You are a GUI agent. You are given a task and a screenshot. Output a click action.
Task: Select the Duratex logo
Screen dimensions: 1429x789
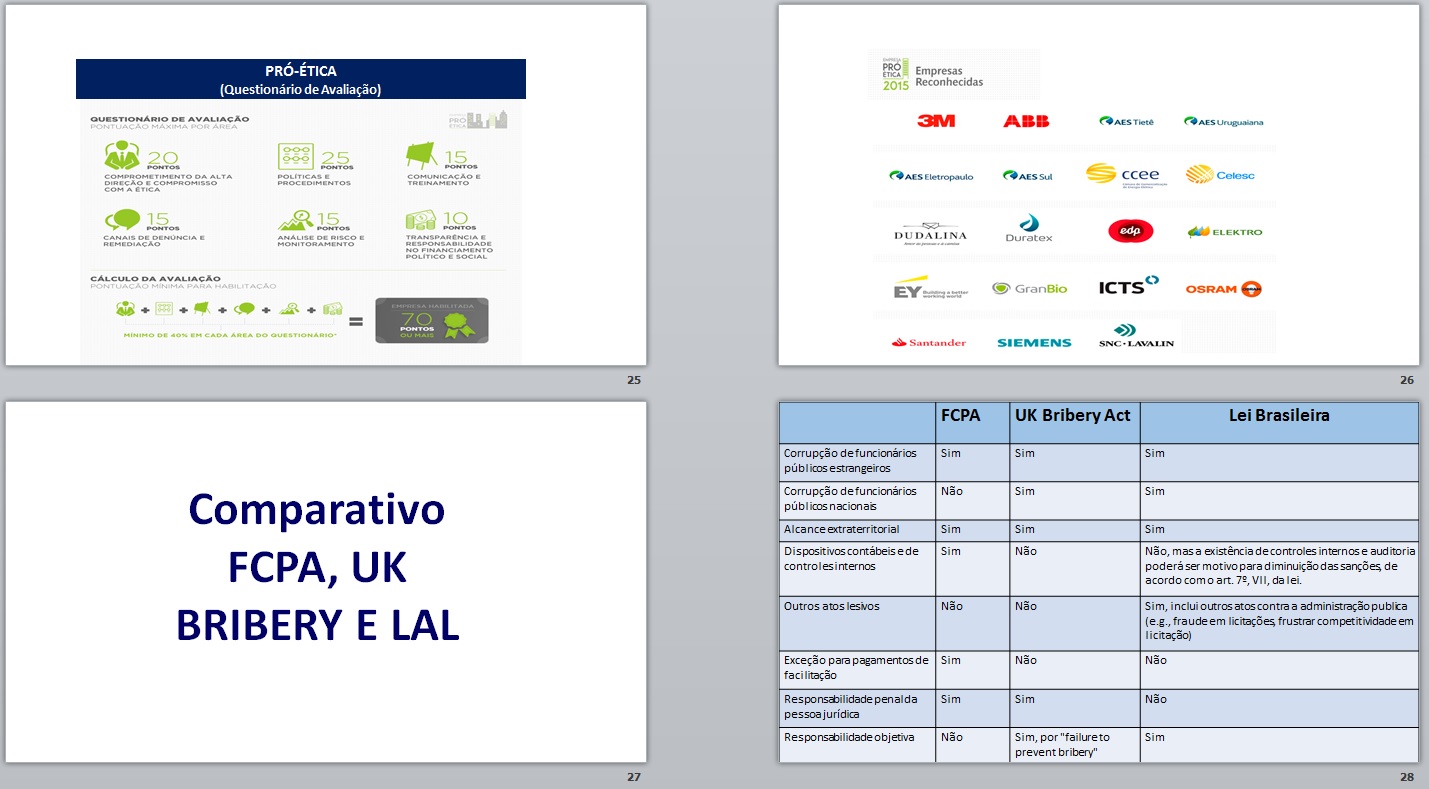coord(1029,230)
